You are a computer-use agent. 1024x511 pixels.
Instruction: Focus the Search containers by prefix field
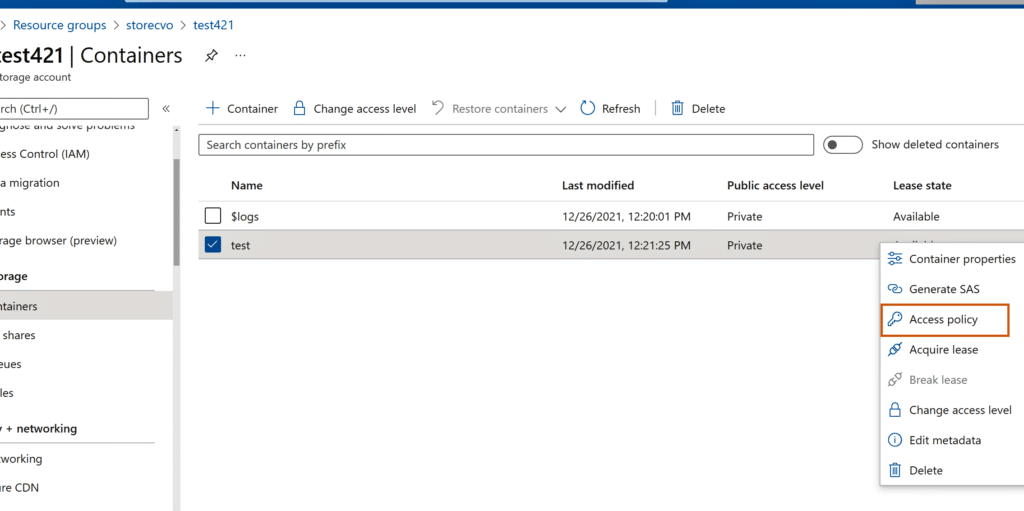point(506,145)
